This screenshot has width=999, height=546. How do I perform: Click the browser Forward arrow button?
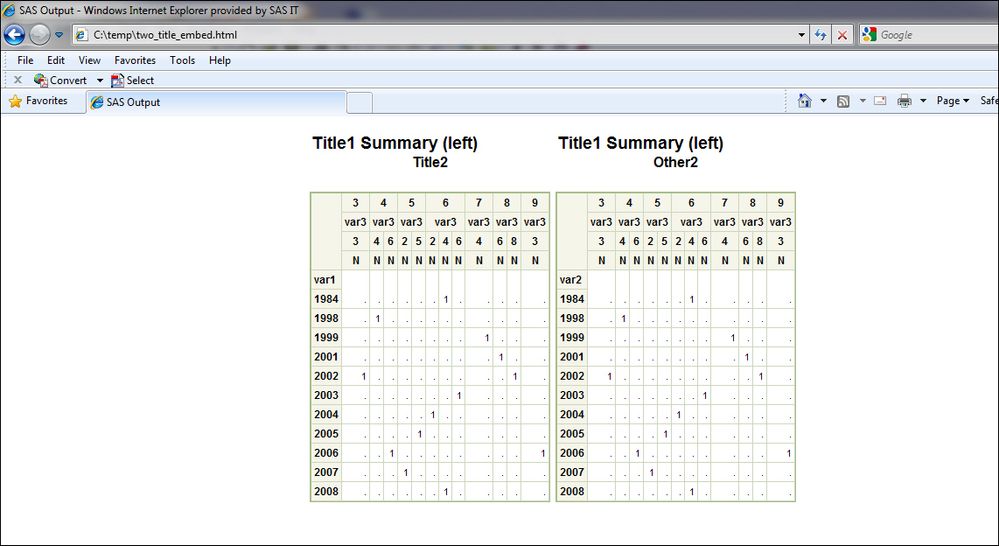pyautogui.click(x=40, y=34)
